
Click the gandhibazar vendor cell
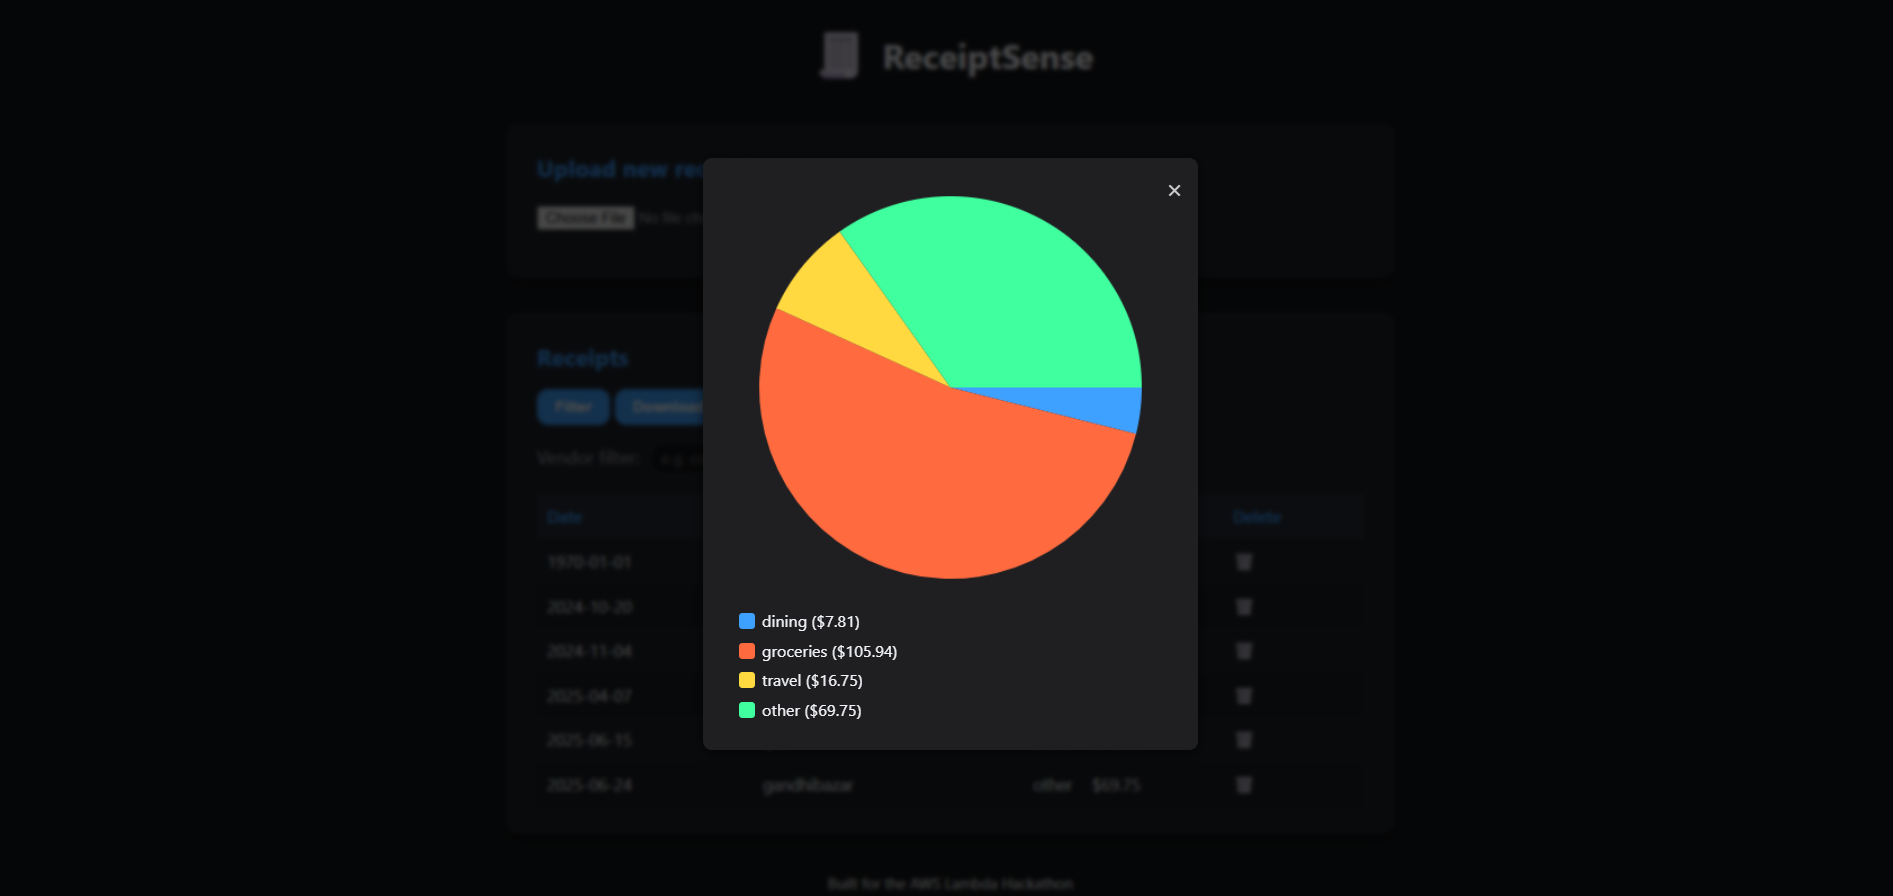point(808,785)
